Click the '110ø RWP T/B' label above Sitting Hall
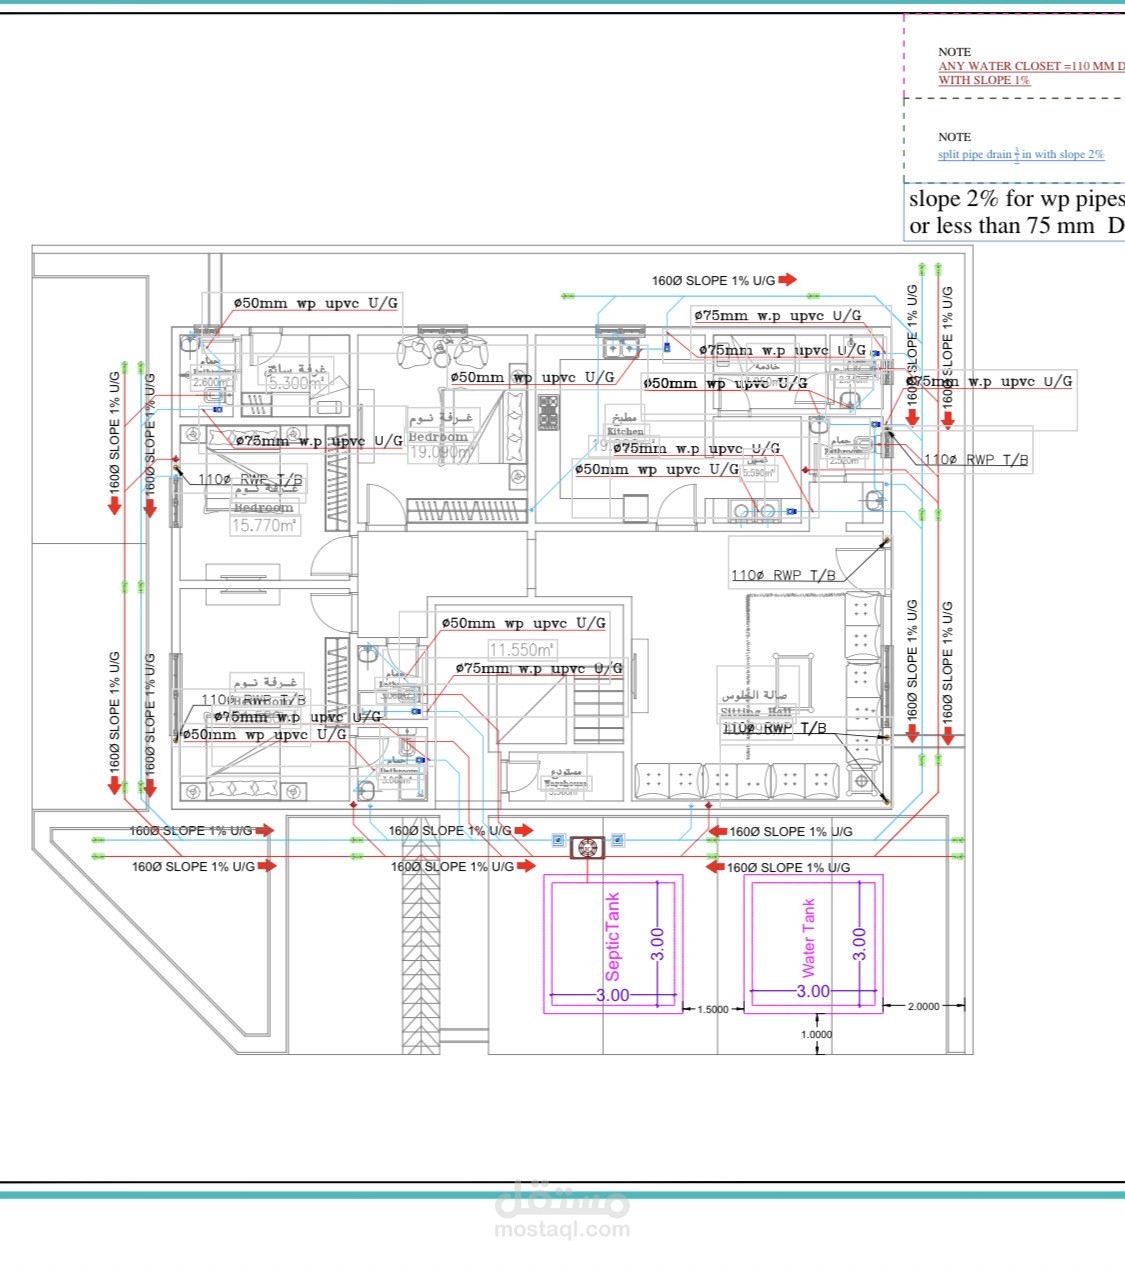1125x1266 pixels. [x=783, y=575]
